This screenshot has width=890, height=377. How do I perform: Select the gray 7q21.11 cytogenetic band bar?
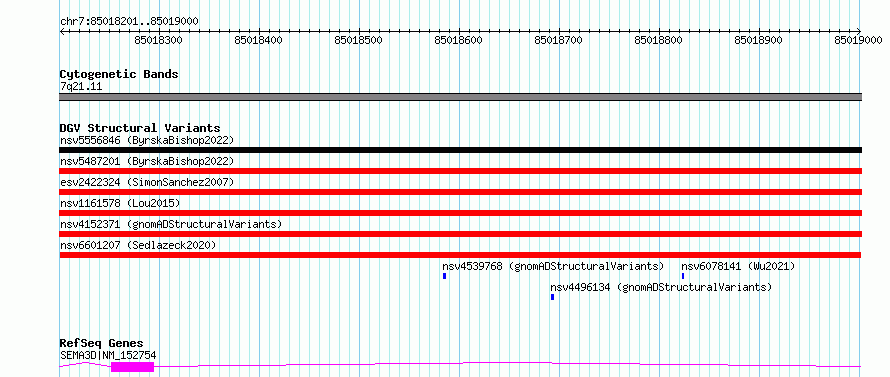click(x=460, y=97)
